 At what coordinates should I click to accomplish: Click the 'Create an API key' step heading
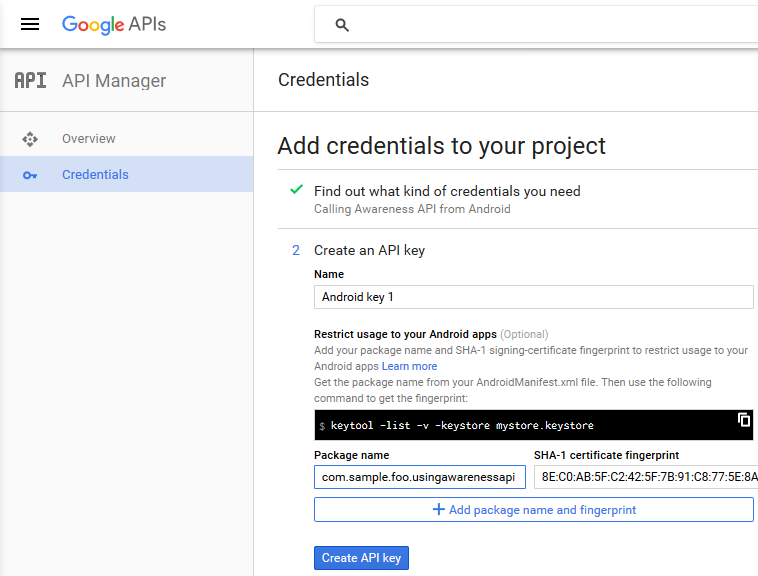[369, 250]
